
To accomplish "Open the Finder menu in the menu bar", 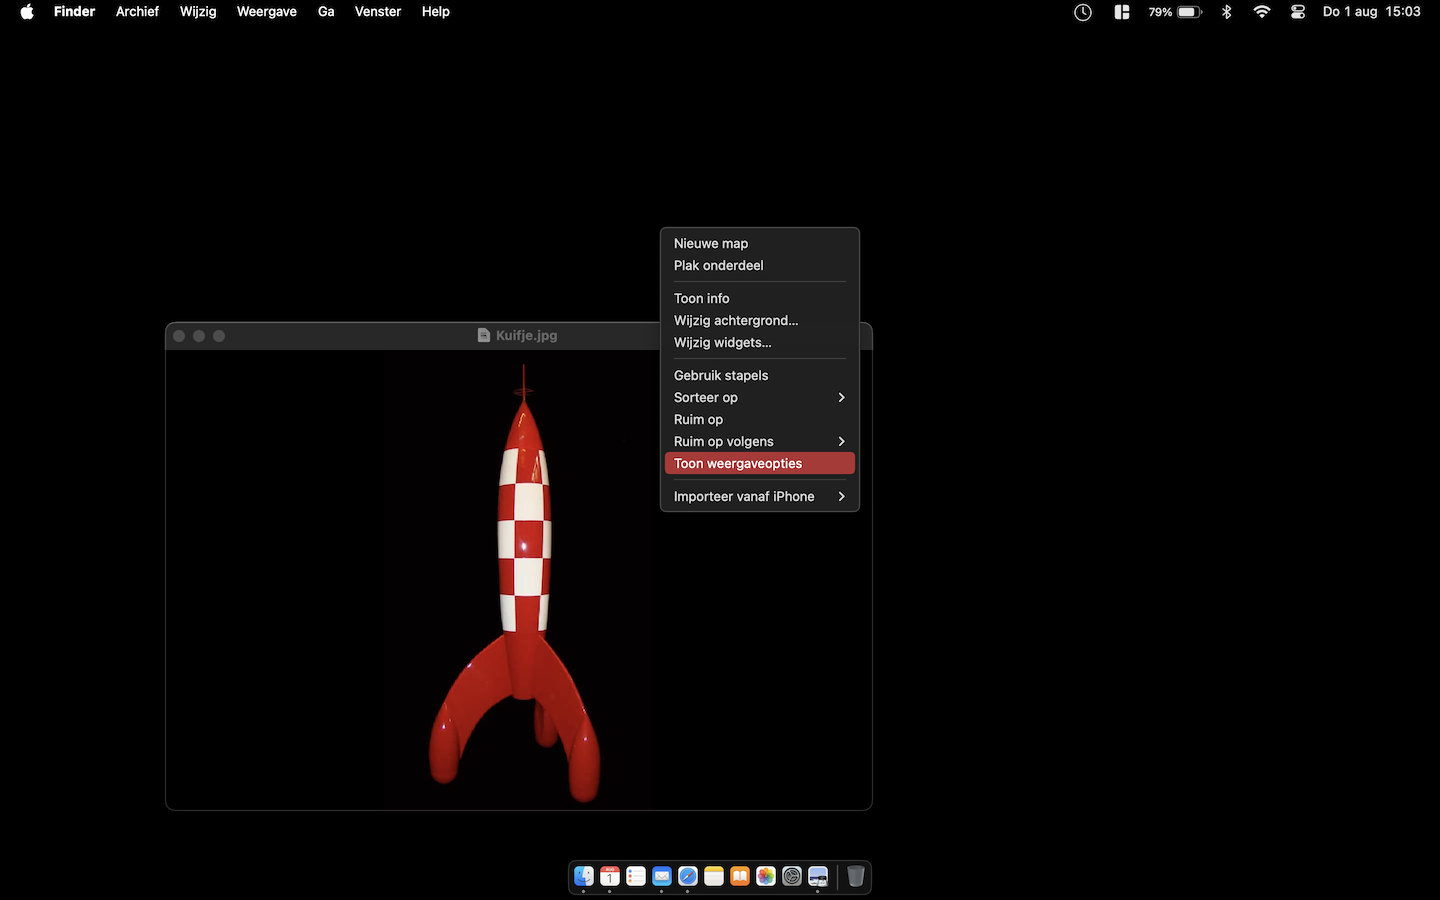I will pos(74,12).
